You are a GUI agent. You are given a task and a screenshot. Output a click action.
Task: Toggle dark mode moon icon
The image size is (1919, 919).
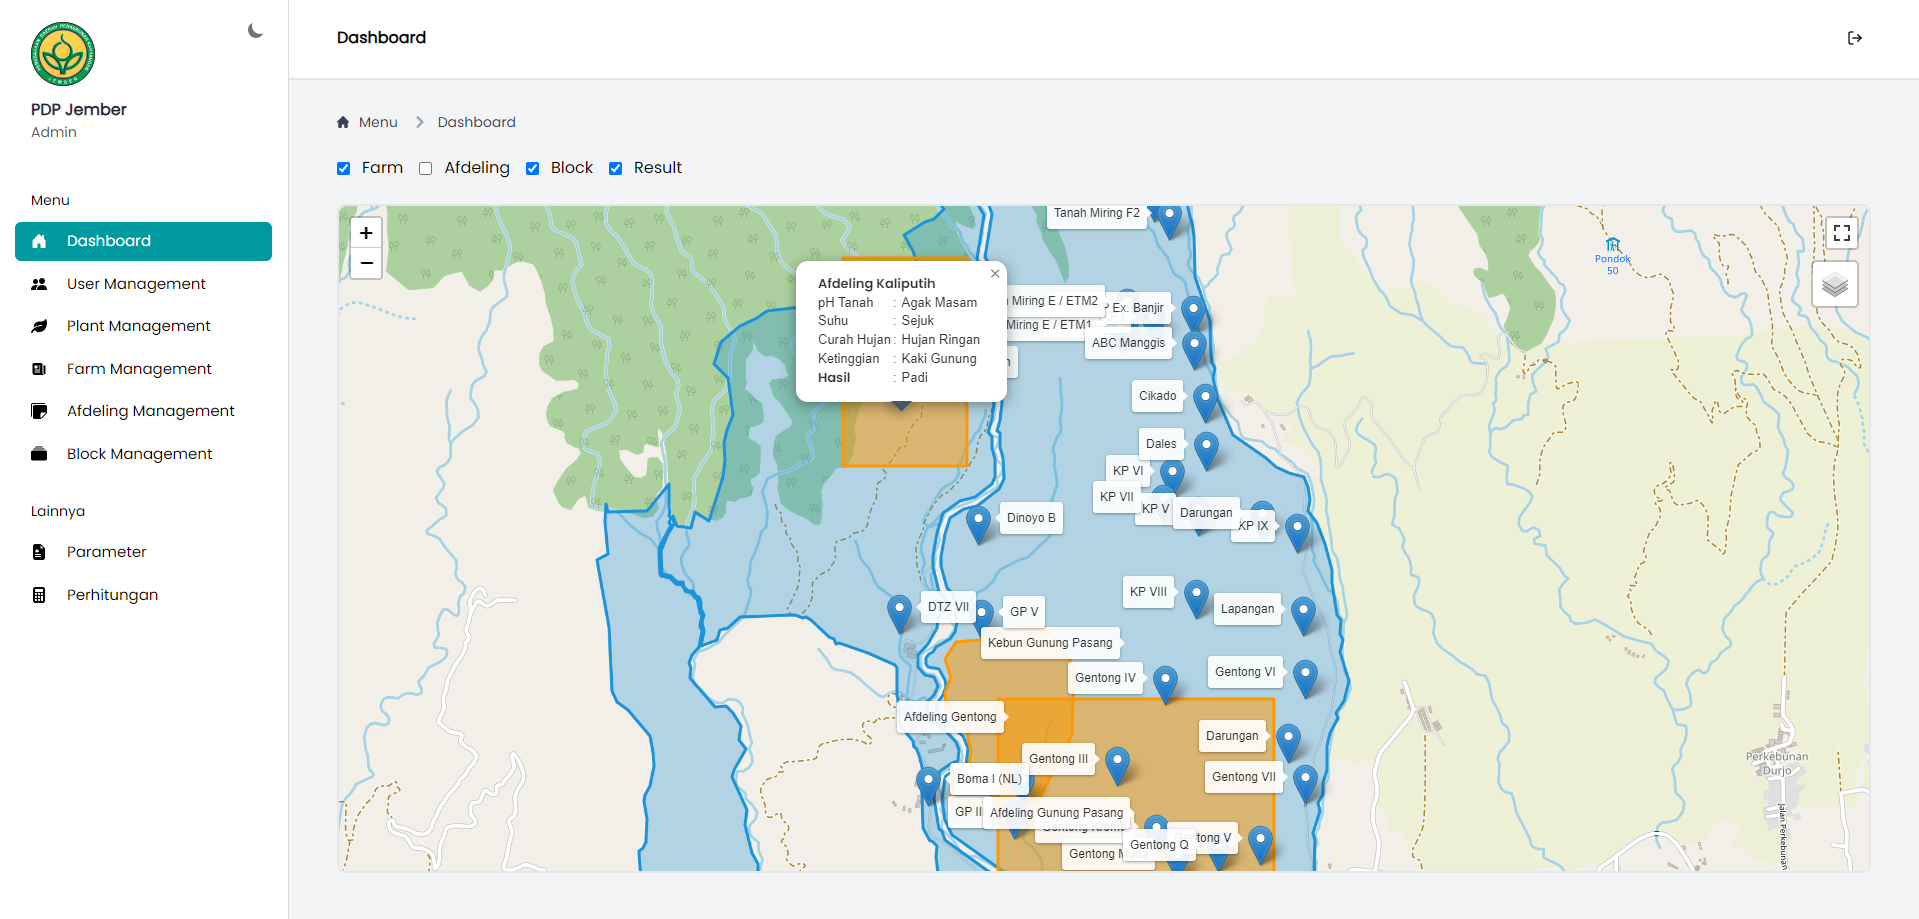pos(256,31)
